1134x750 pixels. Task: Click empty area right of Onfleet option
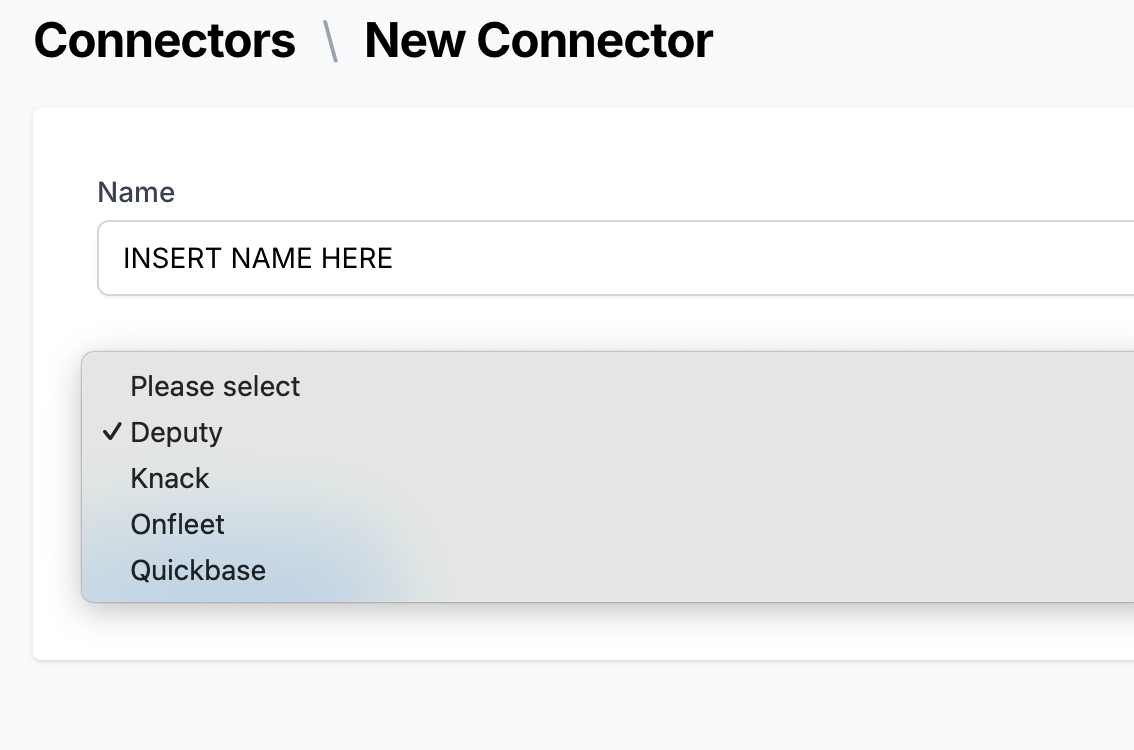(651, 524)
